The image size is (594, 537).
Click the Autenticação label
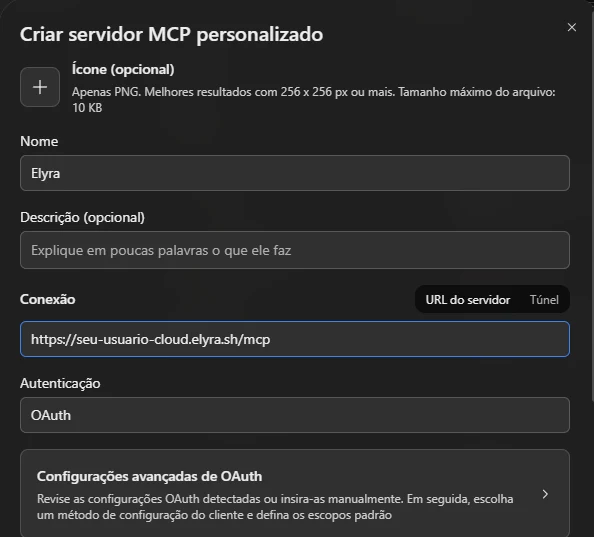[60, 383]
